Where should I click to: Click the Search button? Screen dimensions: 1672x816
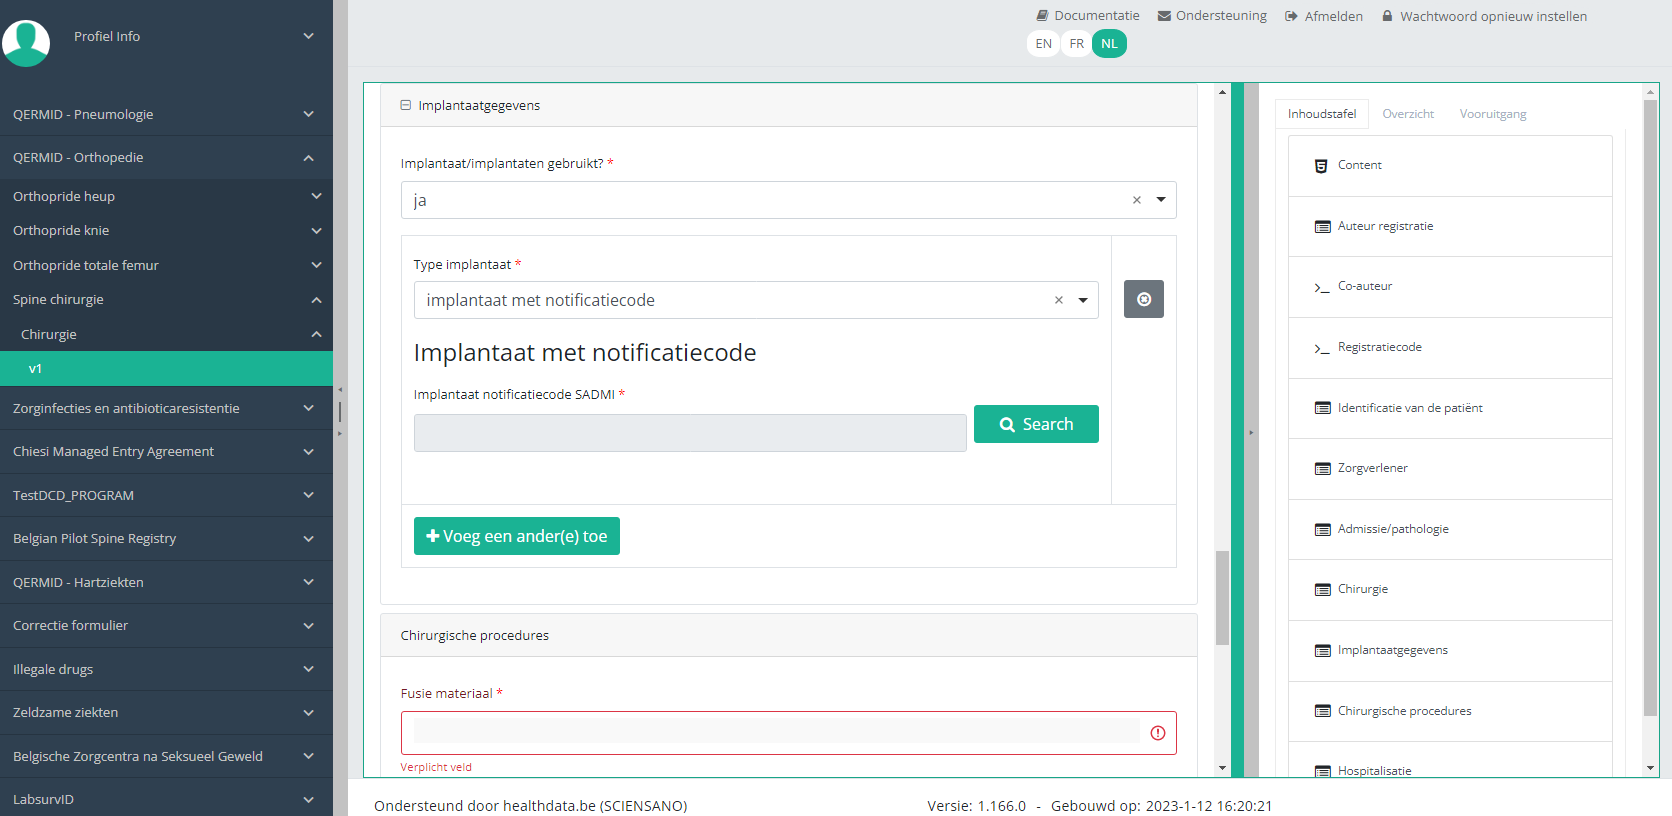(x=1036, y=424)
